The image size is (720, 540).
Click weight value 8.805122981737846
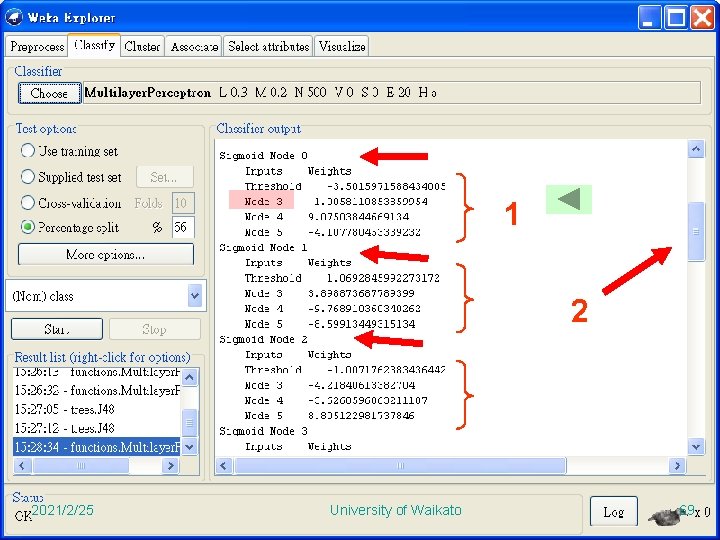pos(361,416)
